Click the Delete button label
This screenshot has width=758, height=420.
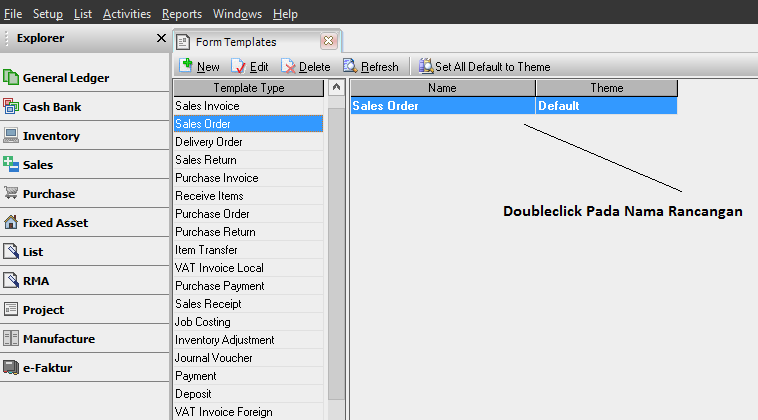(315, 67)
